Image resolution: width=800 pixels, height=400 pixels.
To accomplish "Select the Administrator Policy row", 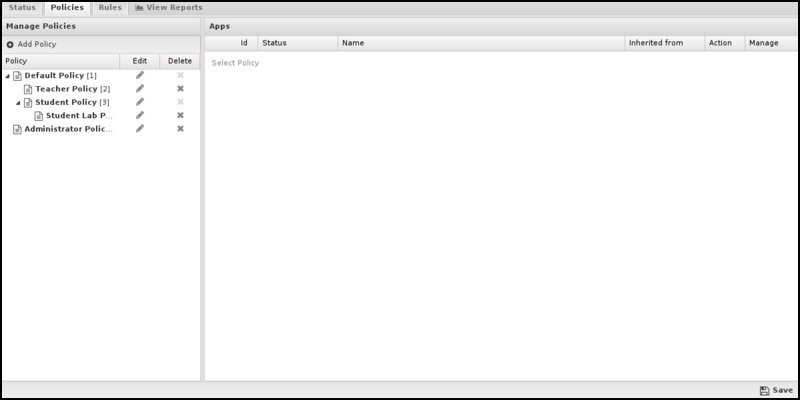I will point(102,129).
